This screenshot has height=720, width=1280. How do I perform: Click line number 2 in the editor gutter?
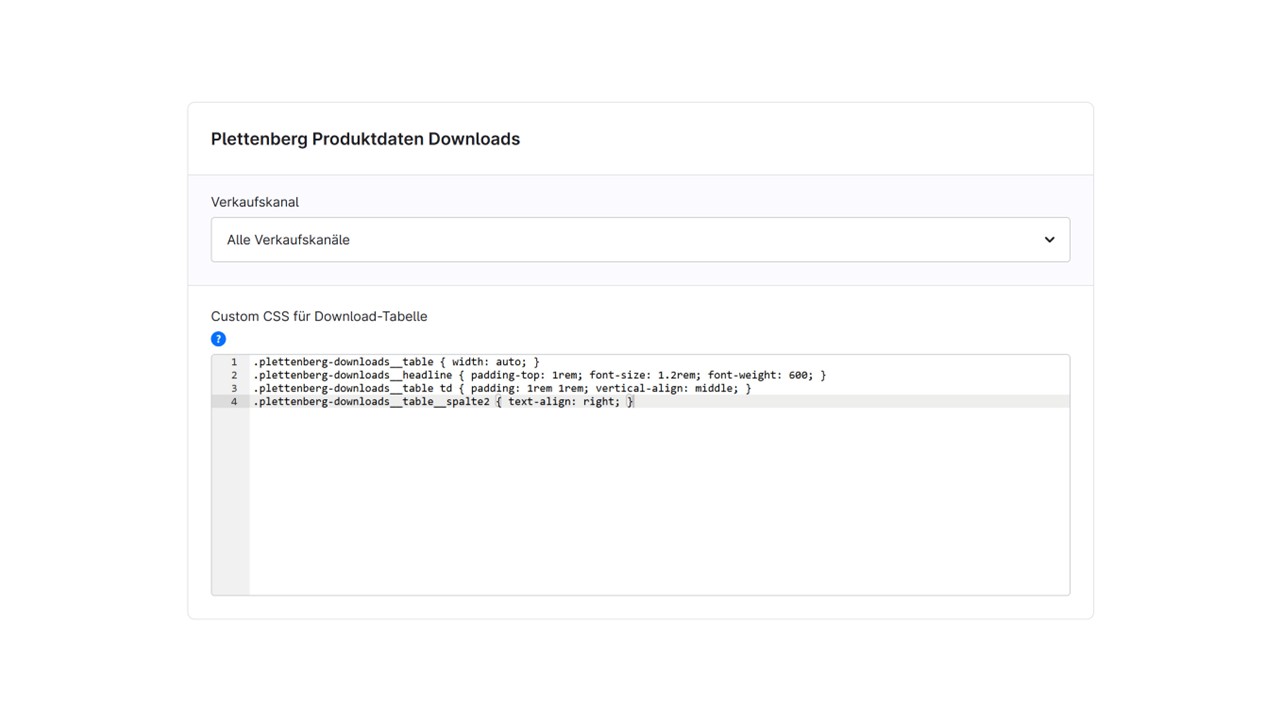[234, 375]
